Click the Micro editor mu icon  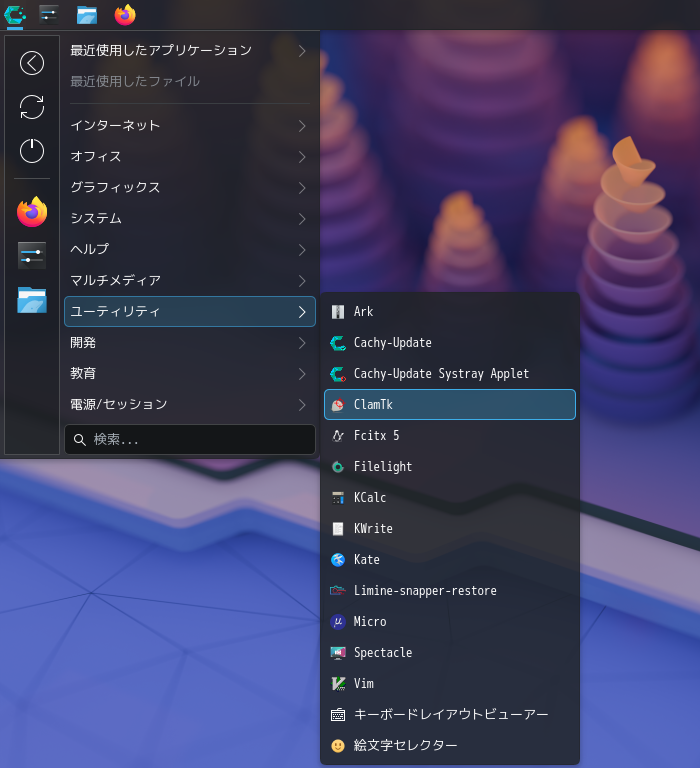click(x=338, y=622)
